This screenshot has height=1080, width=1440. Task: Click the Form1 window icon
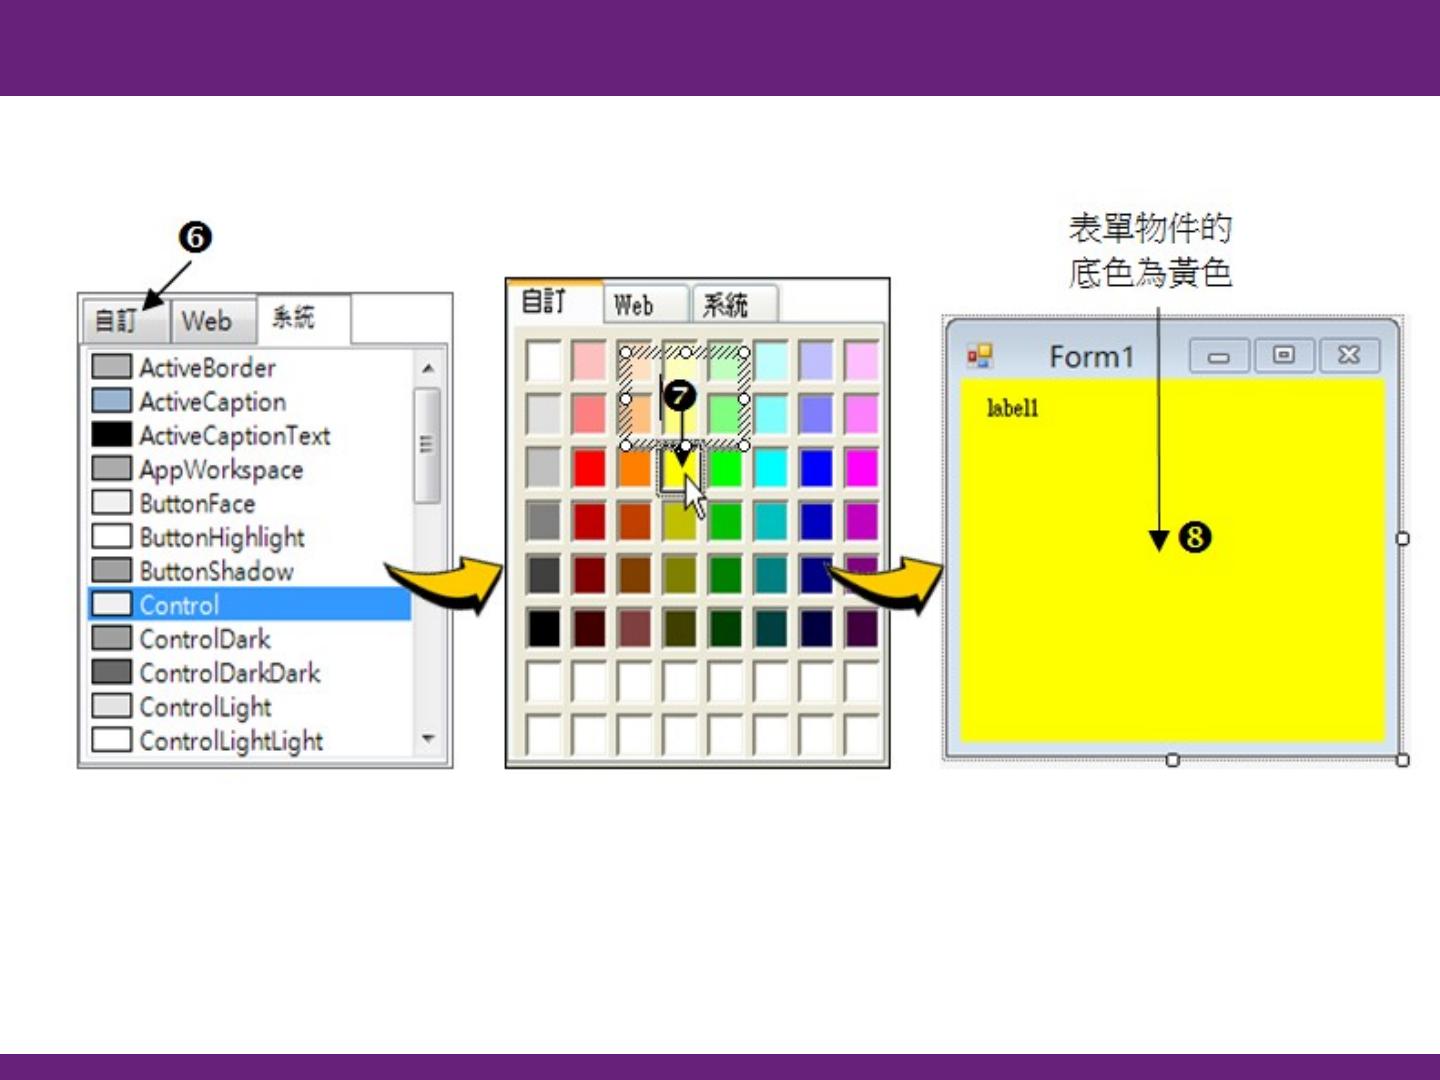tap(980, 356)
